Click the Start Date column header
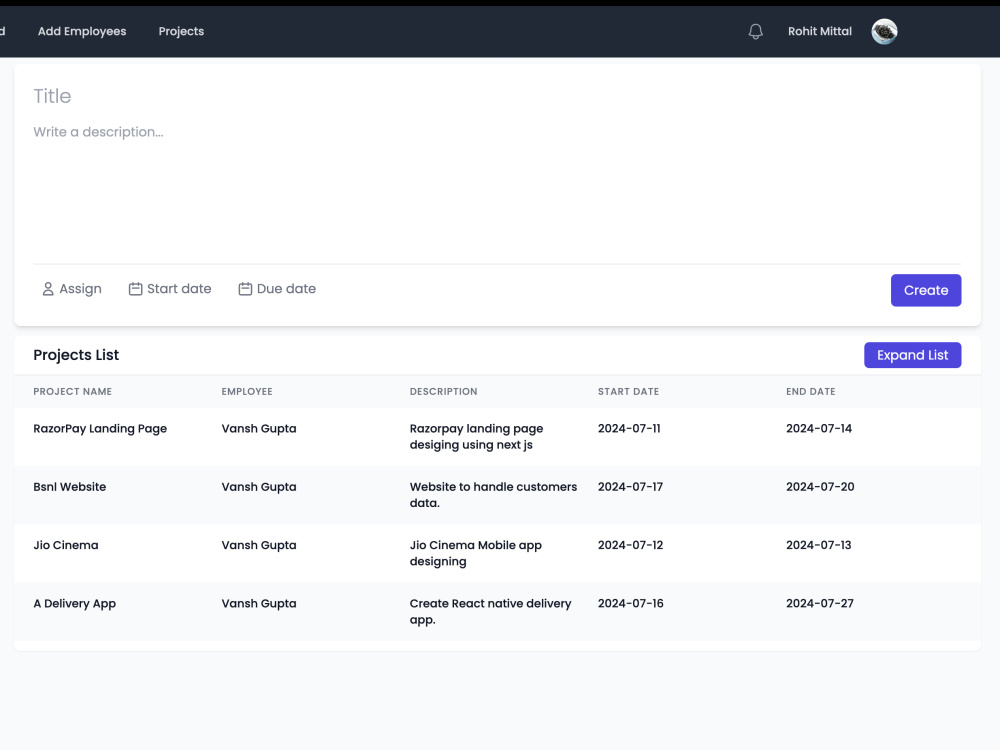Screen dimensions: 1000x750 (x=628, y=392)
